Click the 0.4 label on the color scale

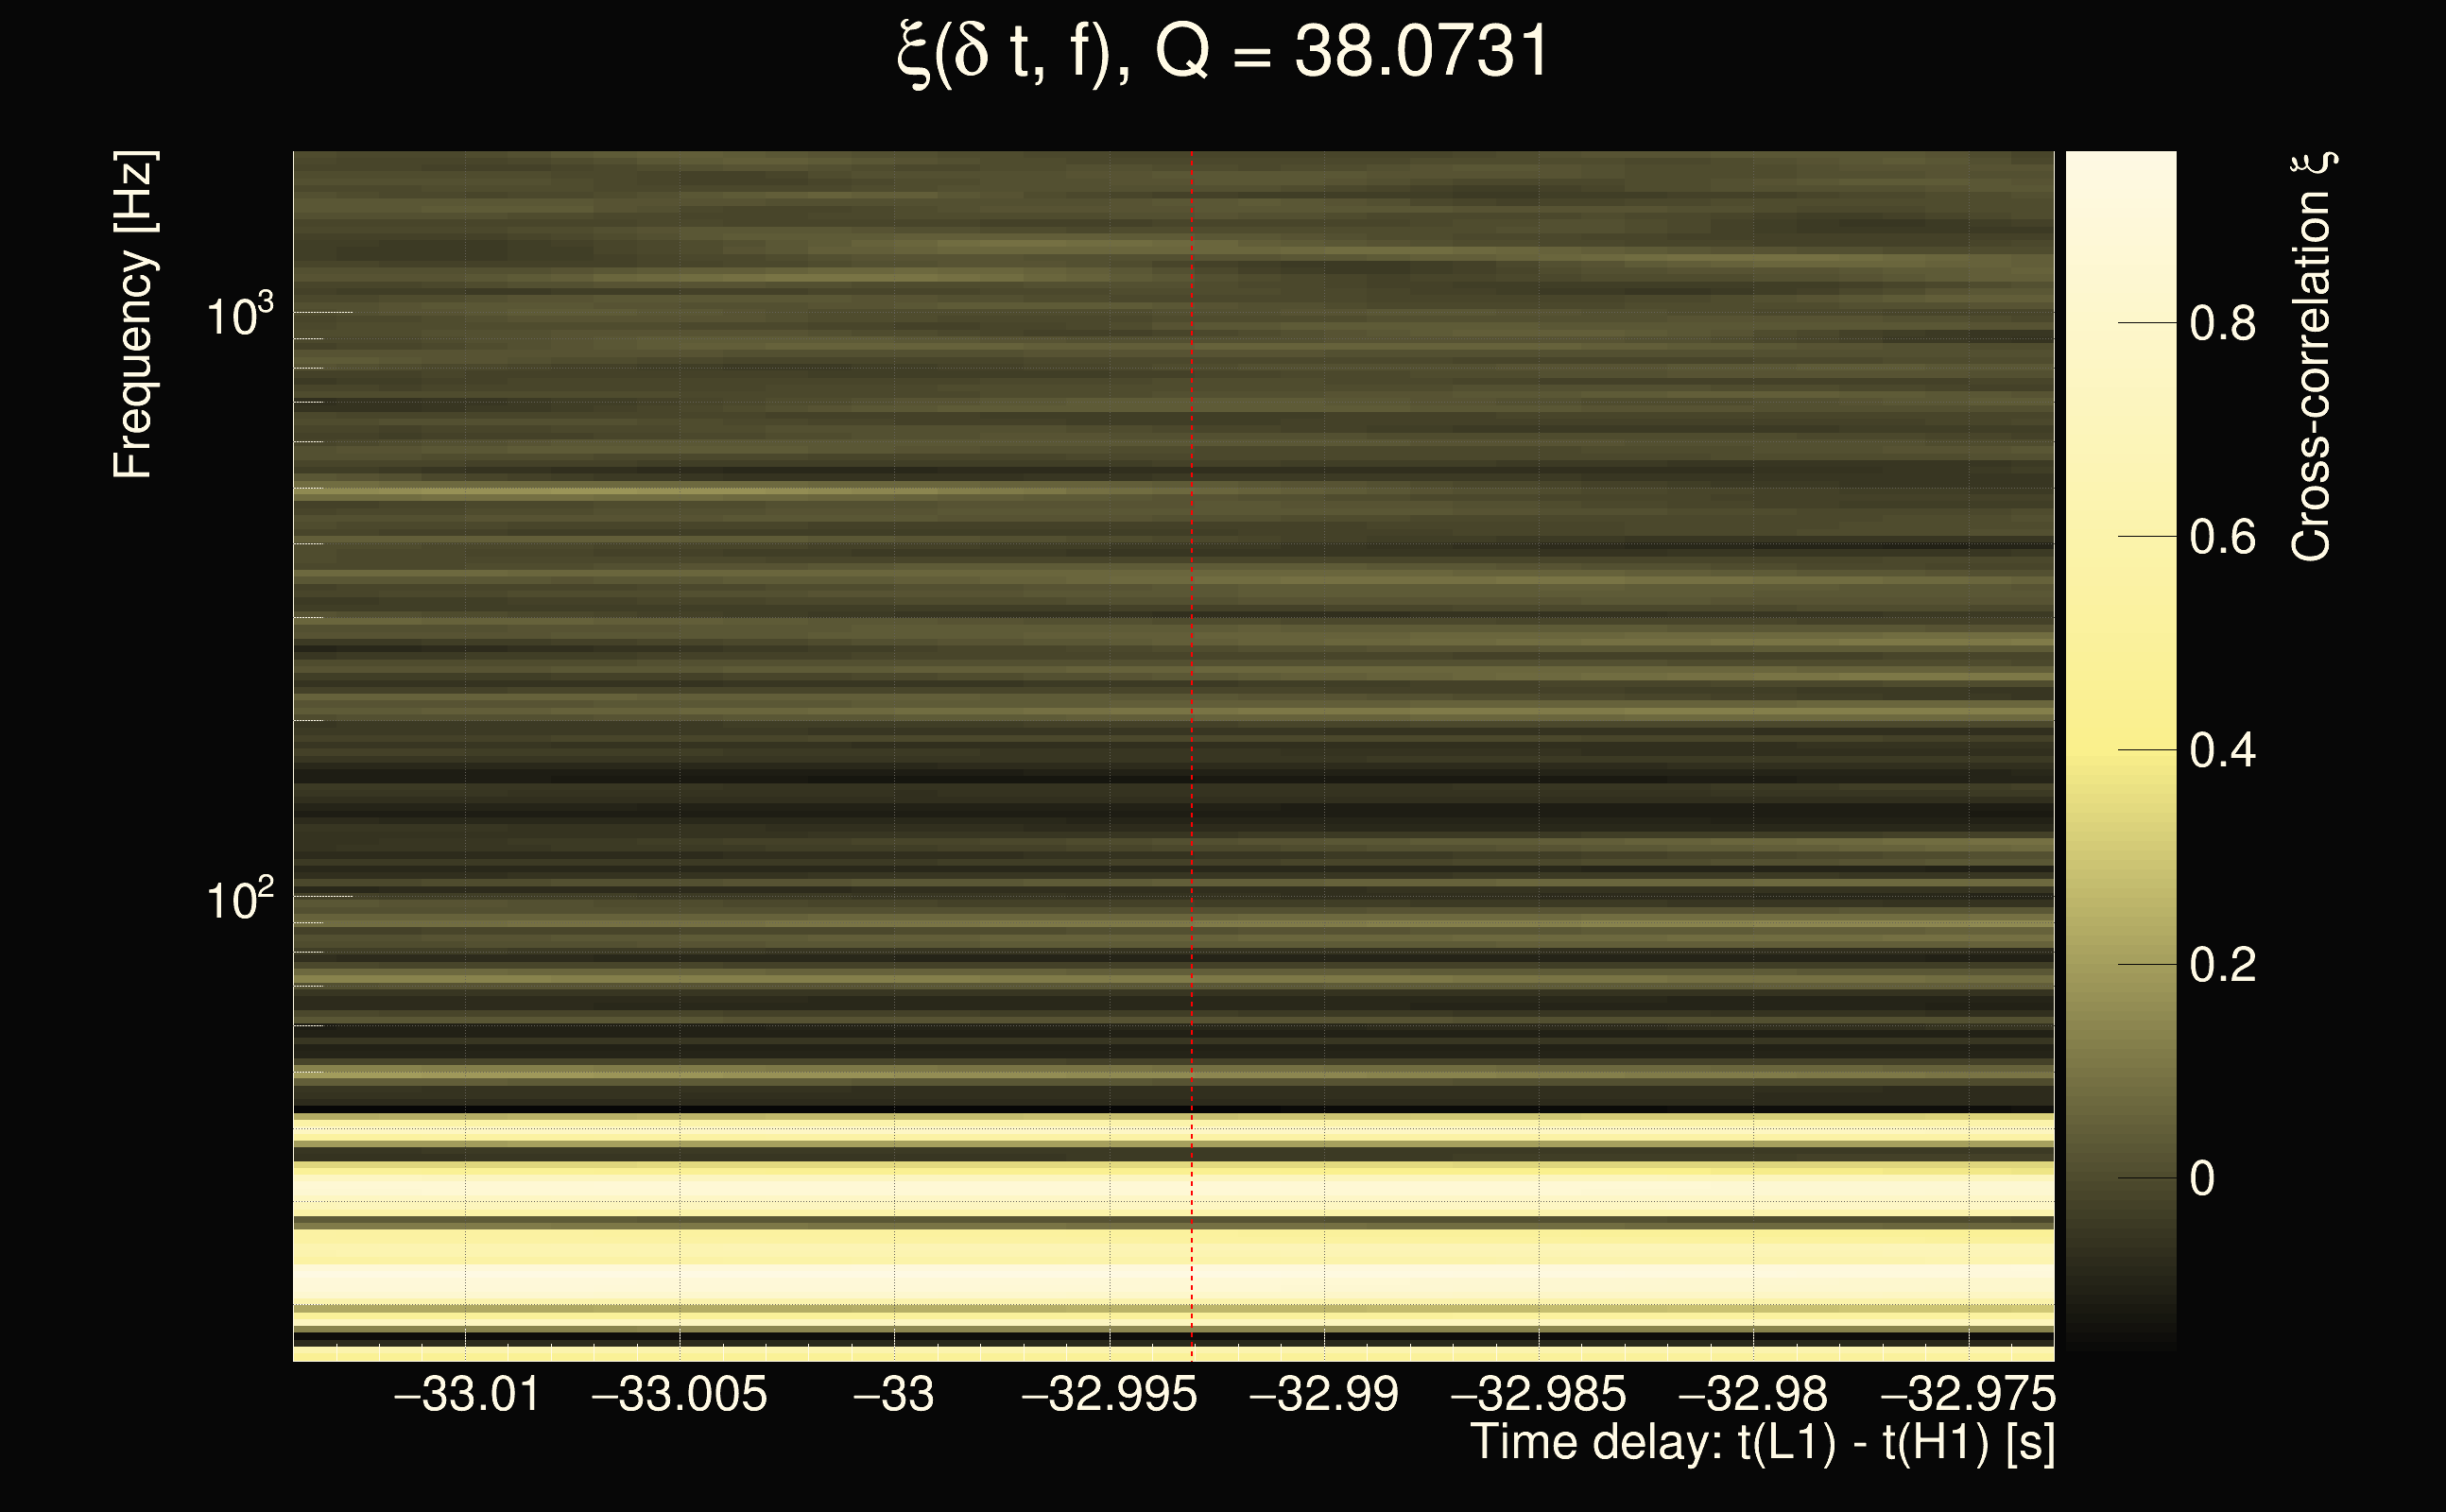click(2222, 751)
